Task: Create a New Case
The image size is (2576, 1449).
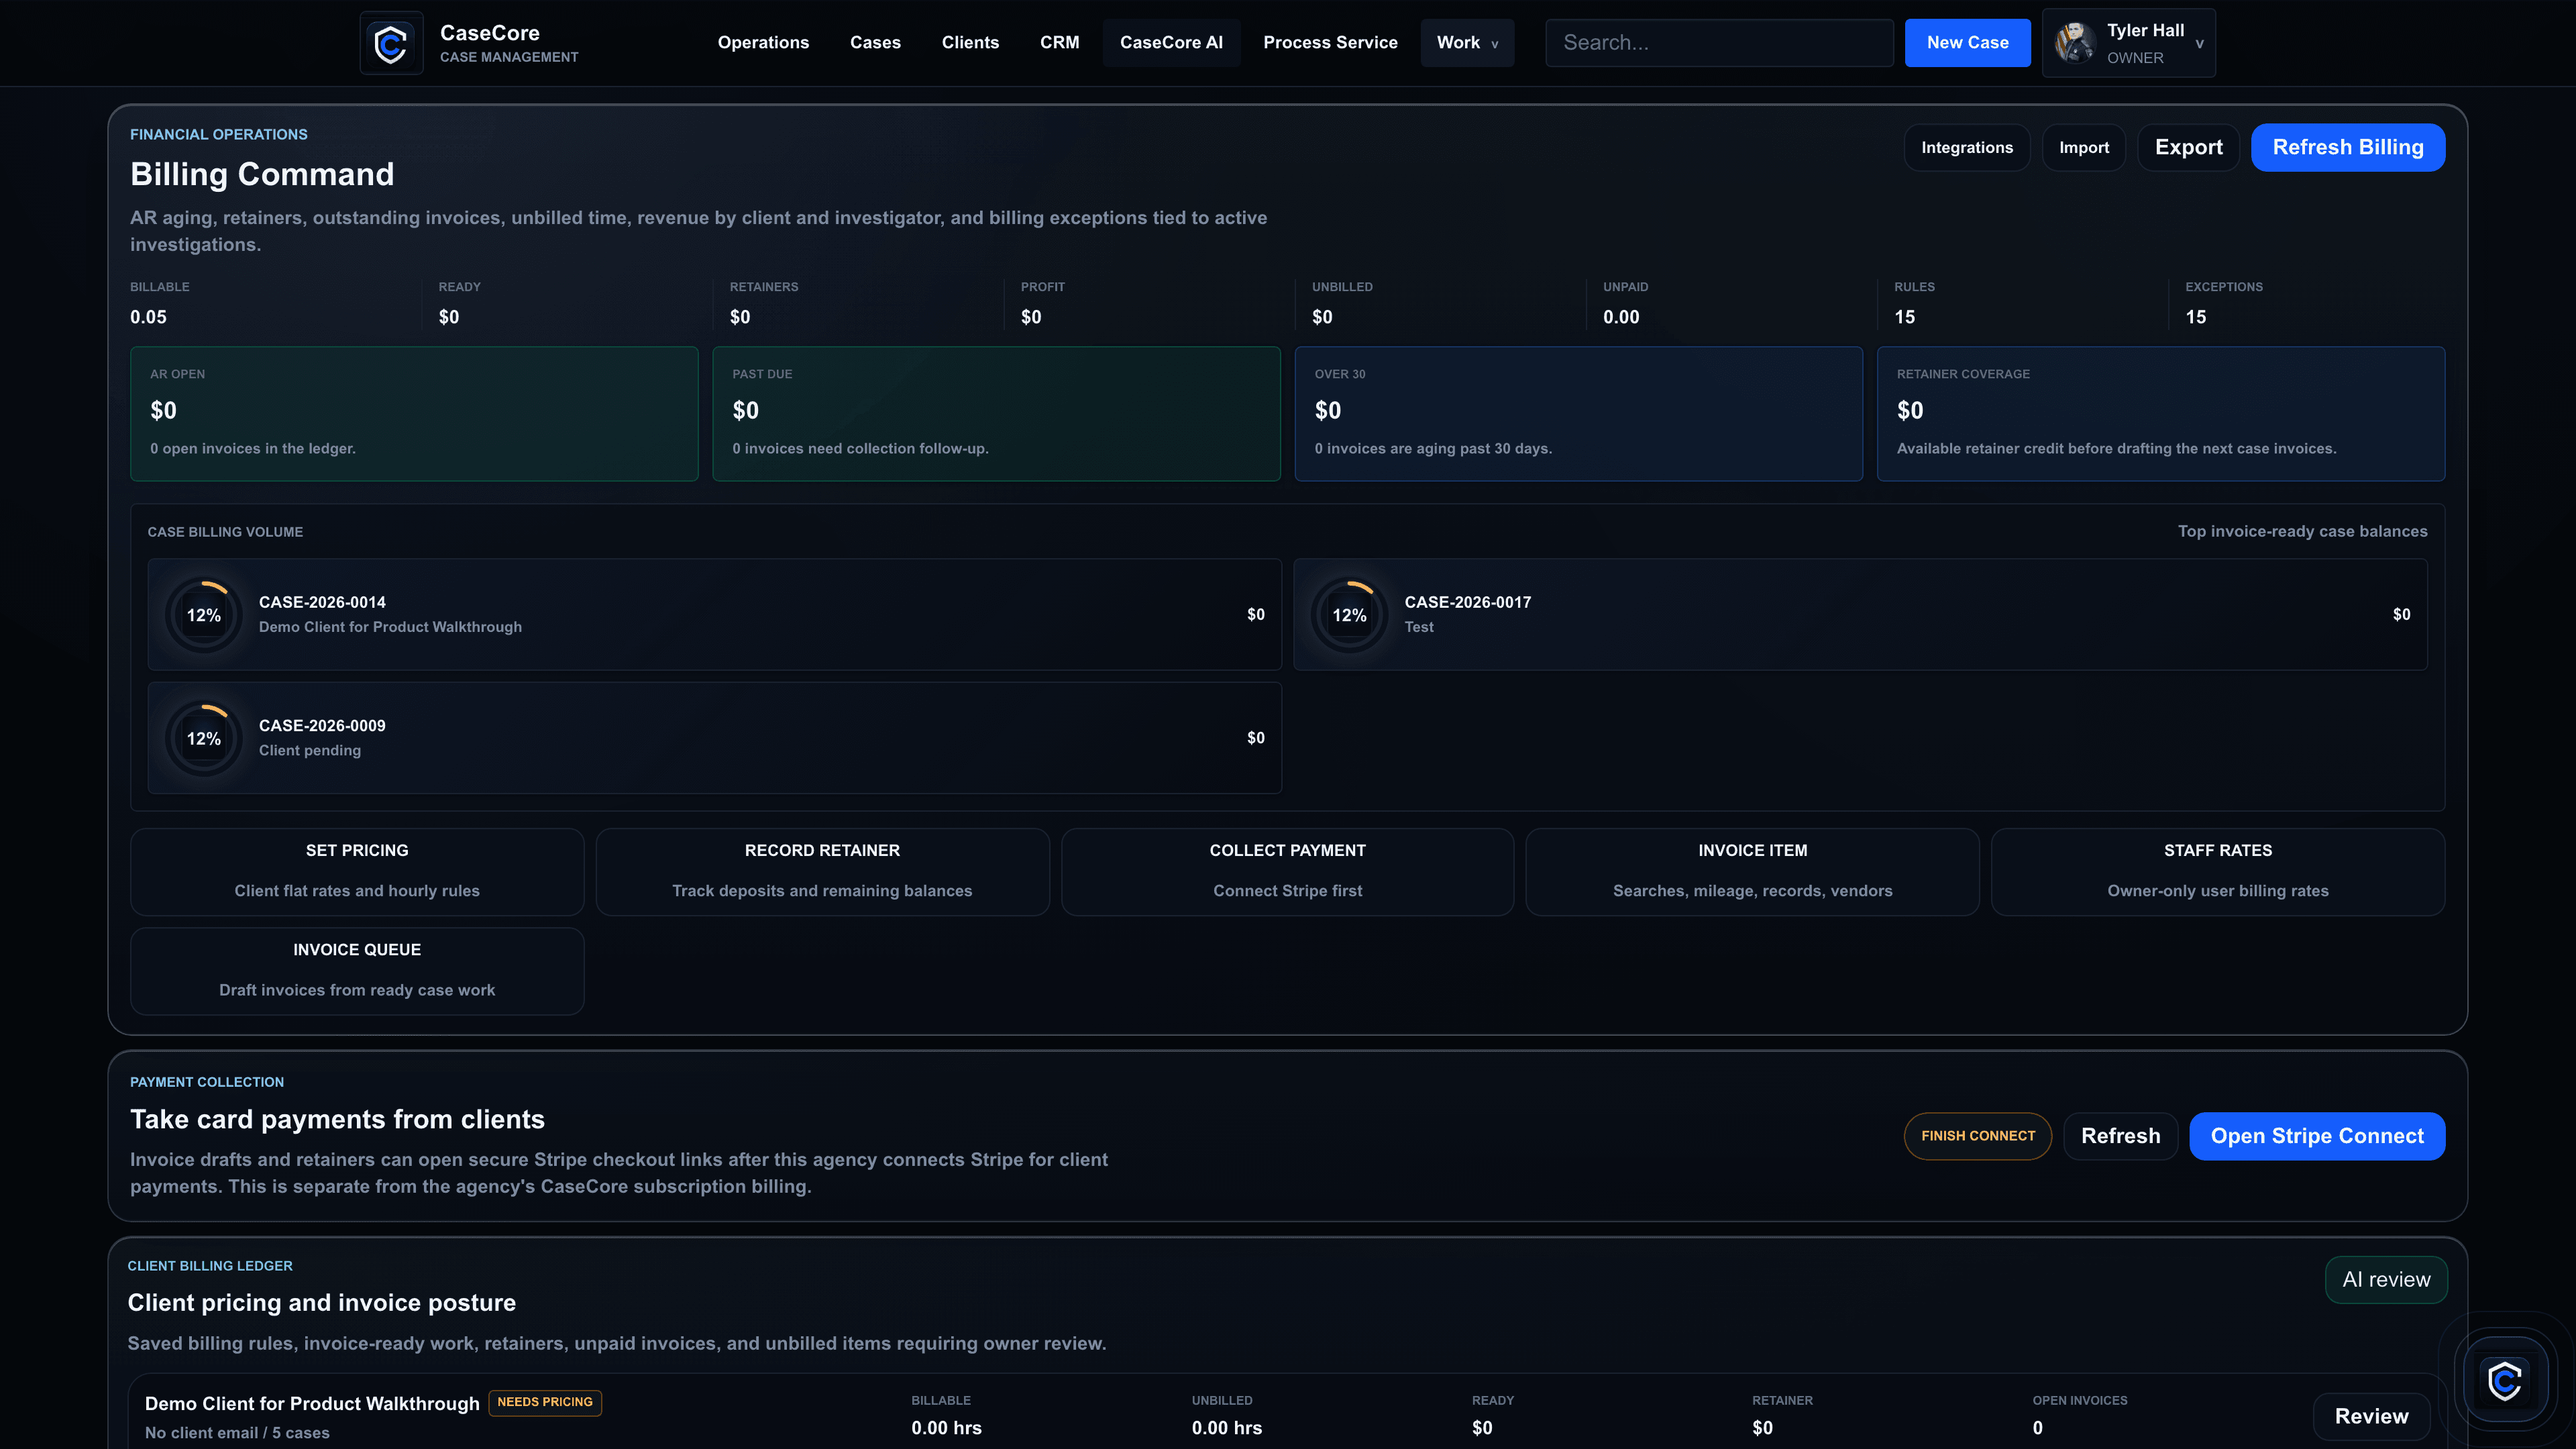Action: pos(1967,43)
